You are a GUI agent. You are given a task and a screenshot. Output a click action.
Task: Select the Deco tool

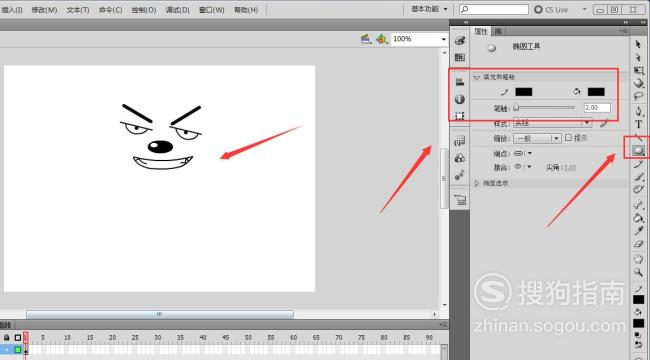(x=638, y=190)
